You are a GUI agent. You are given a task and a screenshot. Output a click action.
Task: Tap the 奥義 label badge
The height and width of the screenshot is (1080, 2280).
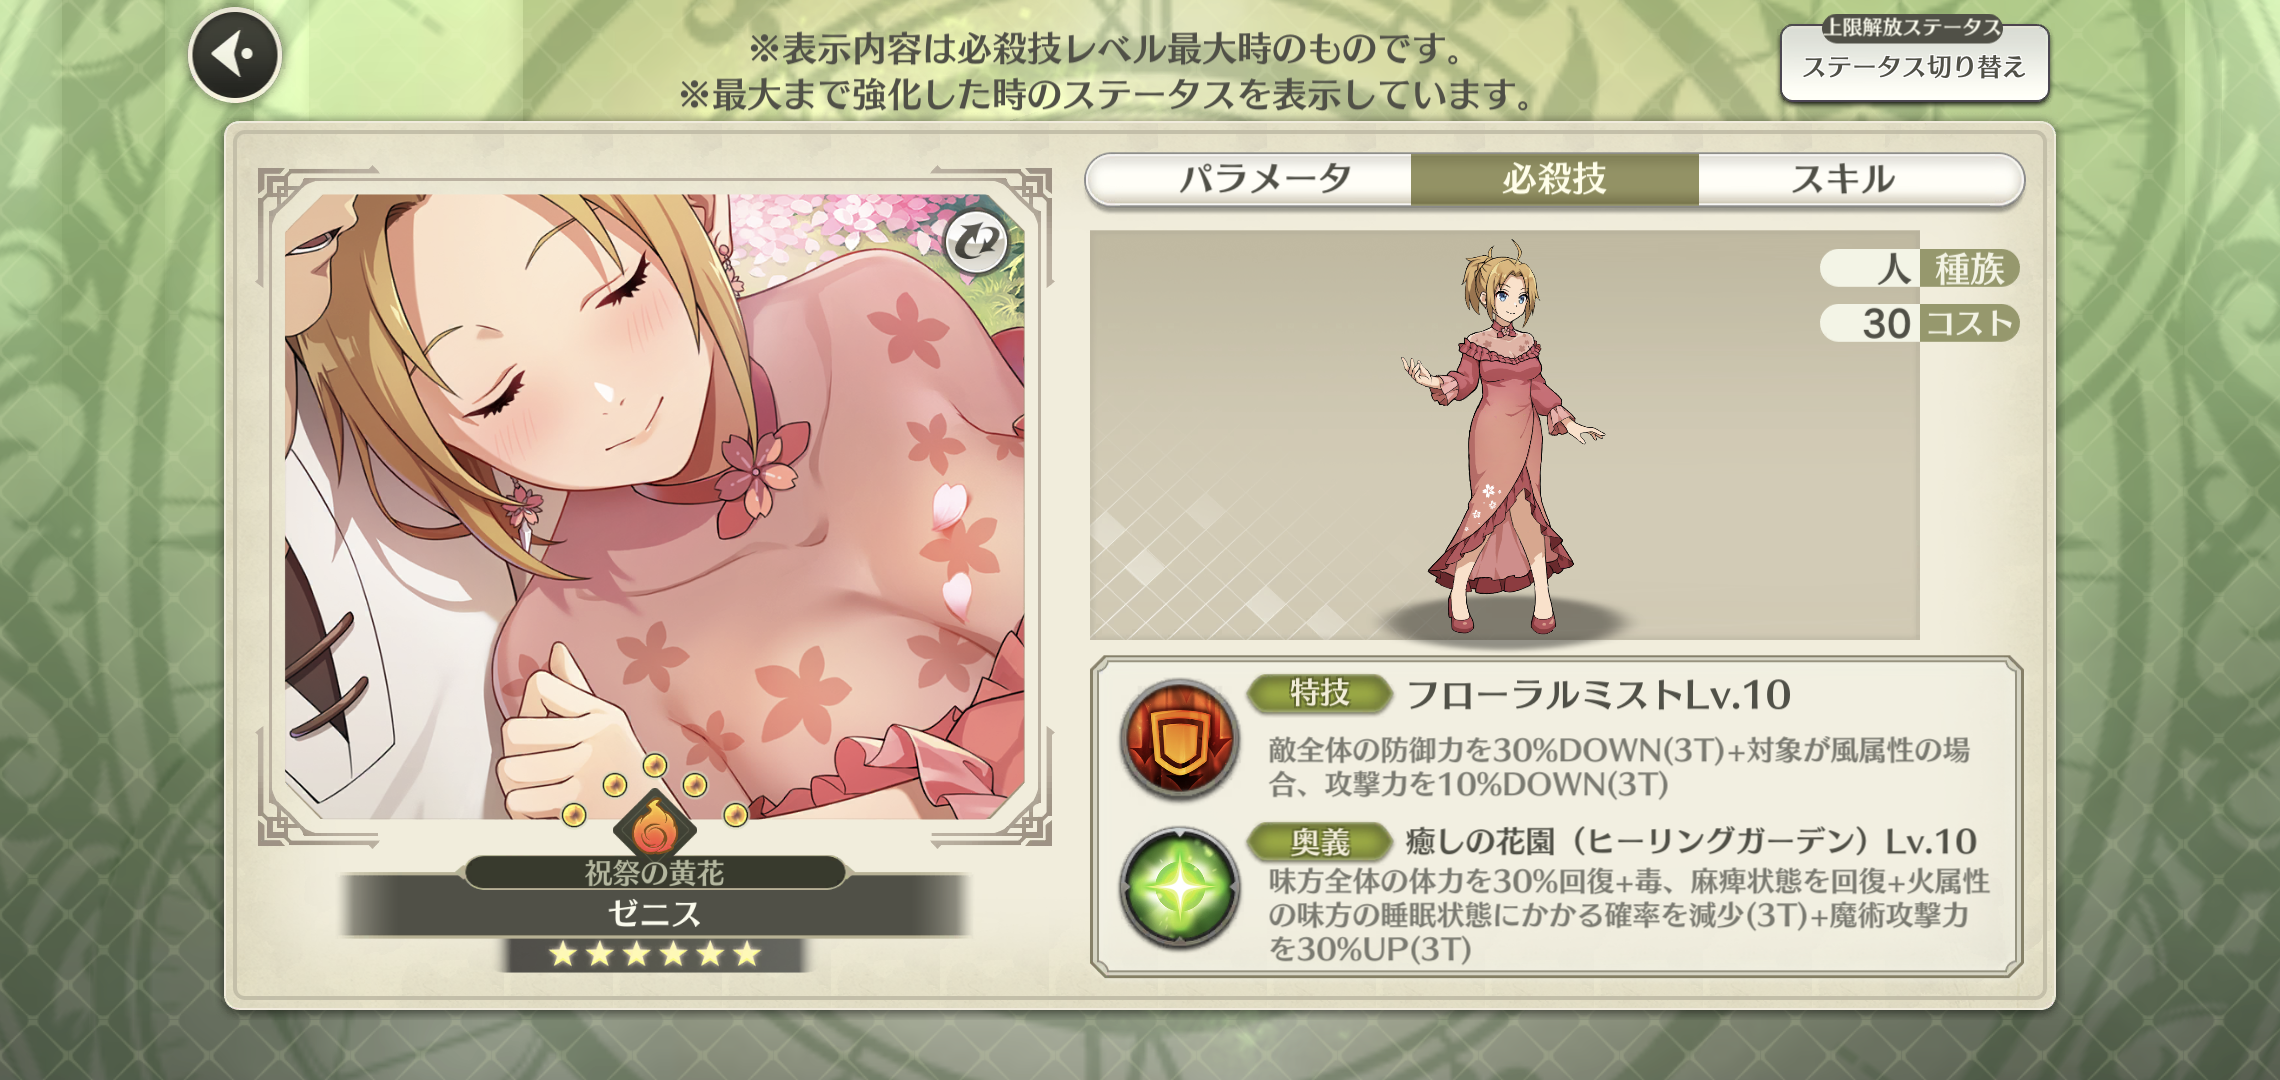coord(1320,842)
